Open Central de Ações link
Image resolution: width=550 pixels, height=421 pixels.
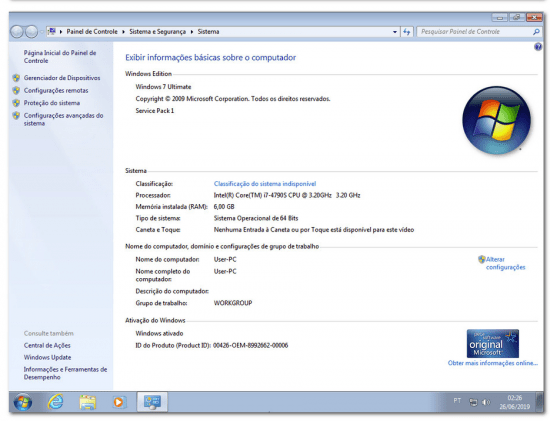(47, 345)
